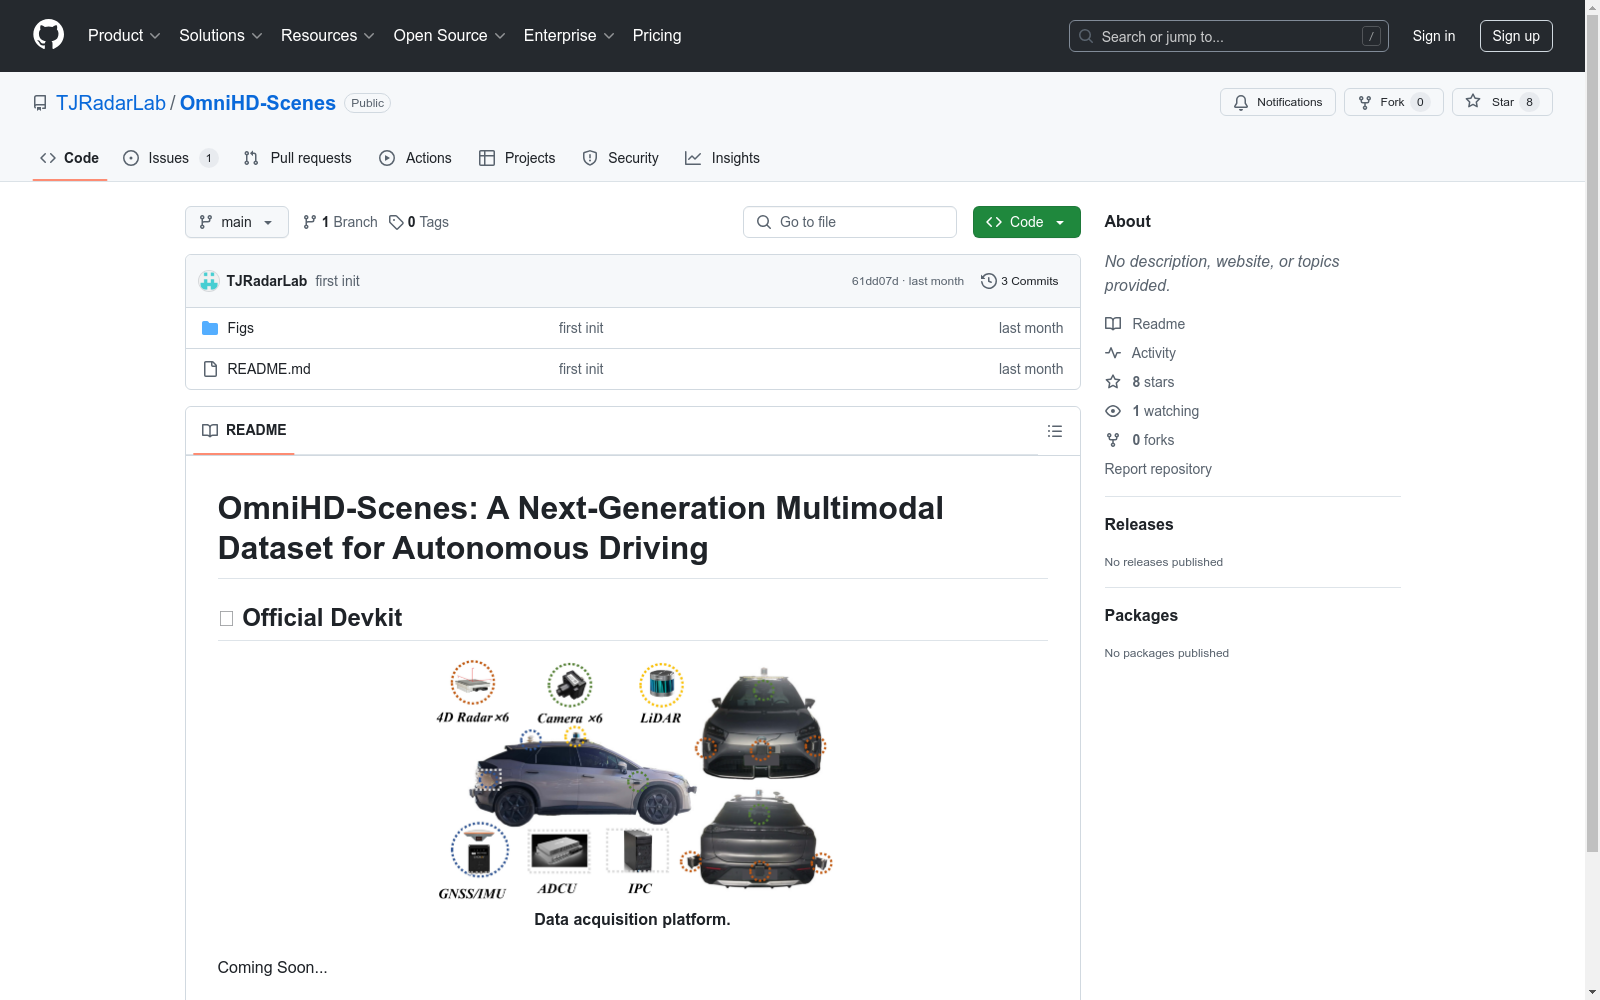Screen dimensions: 1600x1000
Task: Click Report repository link
Action: [x=1158, y=469]
